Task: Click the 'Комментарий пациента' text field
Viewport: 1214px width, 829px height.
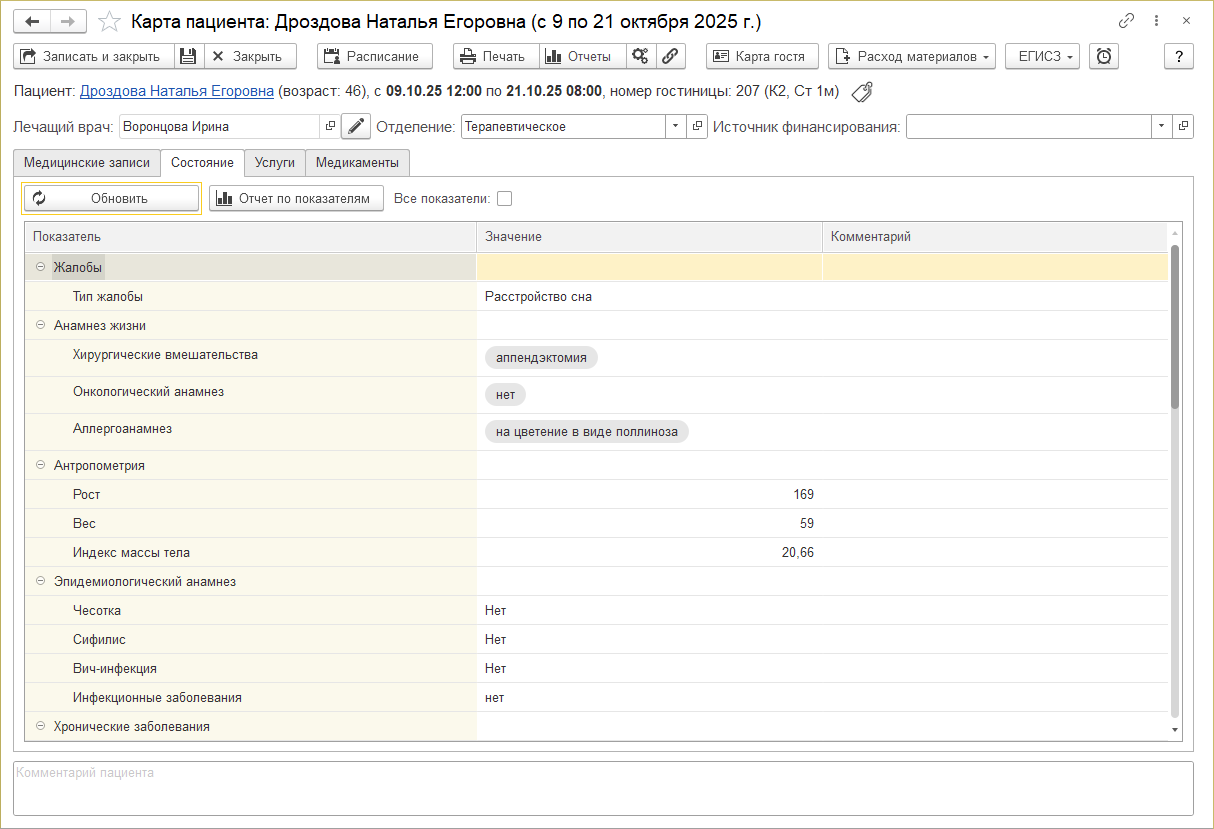Action: pyautogui.click(x=602, y=788)
